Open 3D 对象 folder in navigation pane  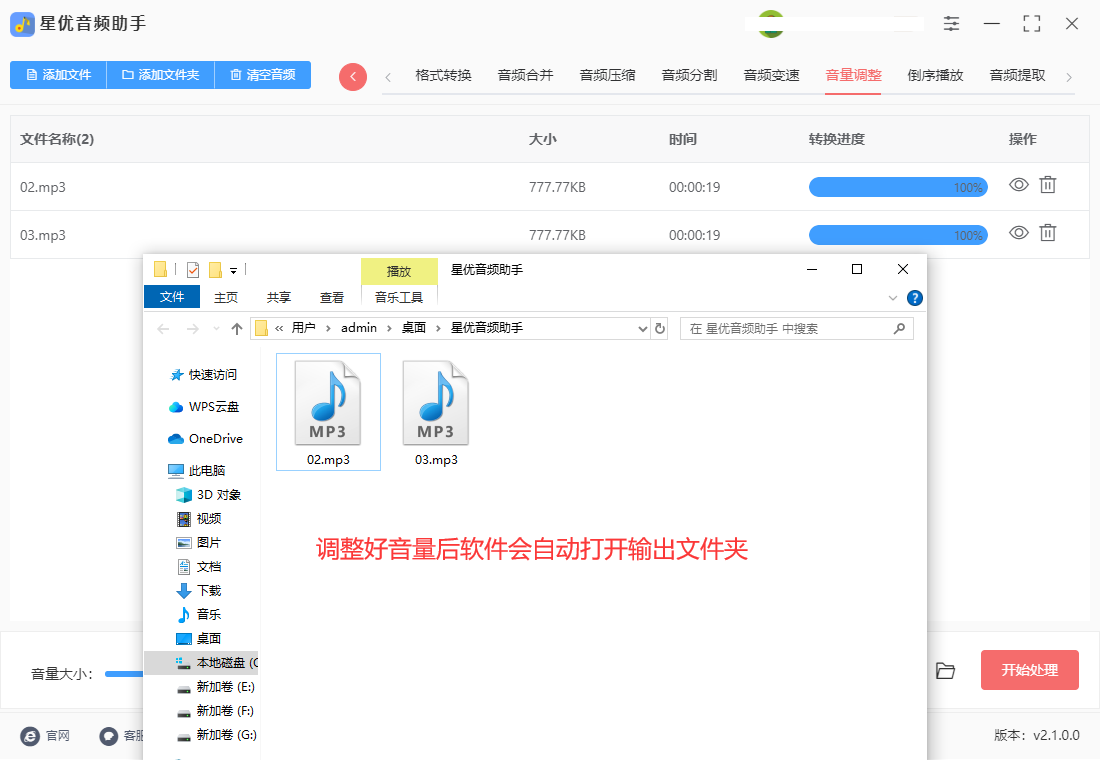pos(218,495)
